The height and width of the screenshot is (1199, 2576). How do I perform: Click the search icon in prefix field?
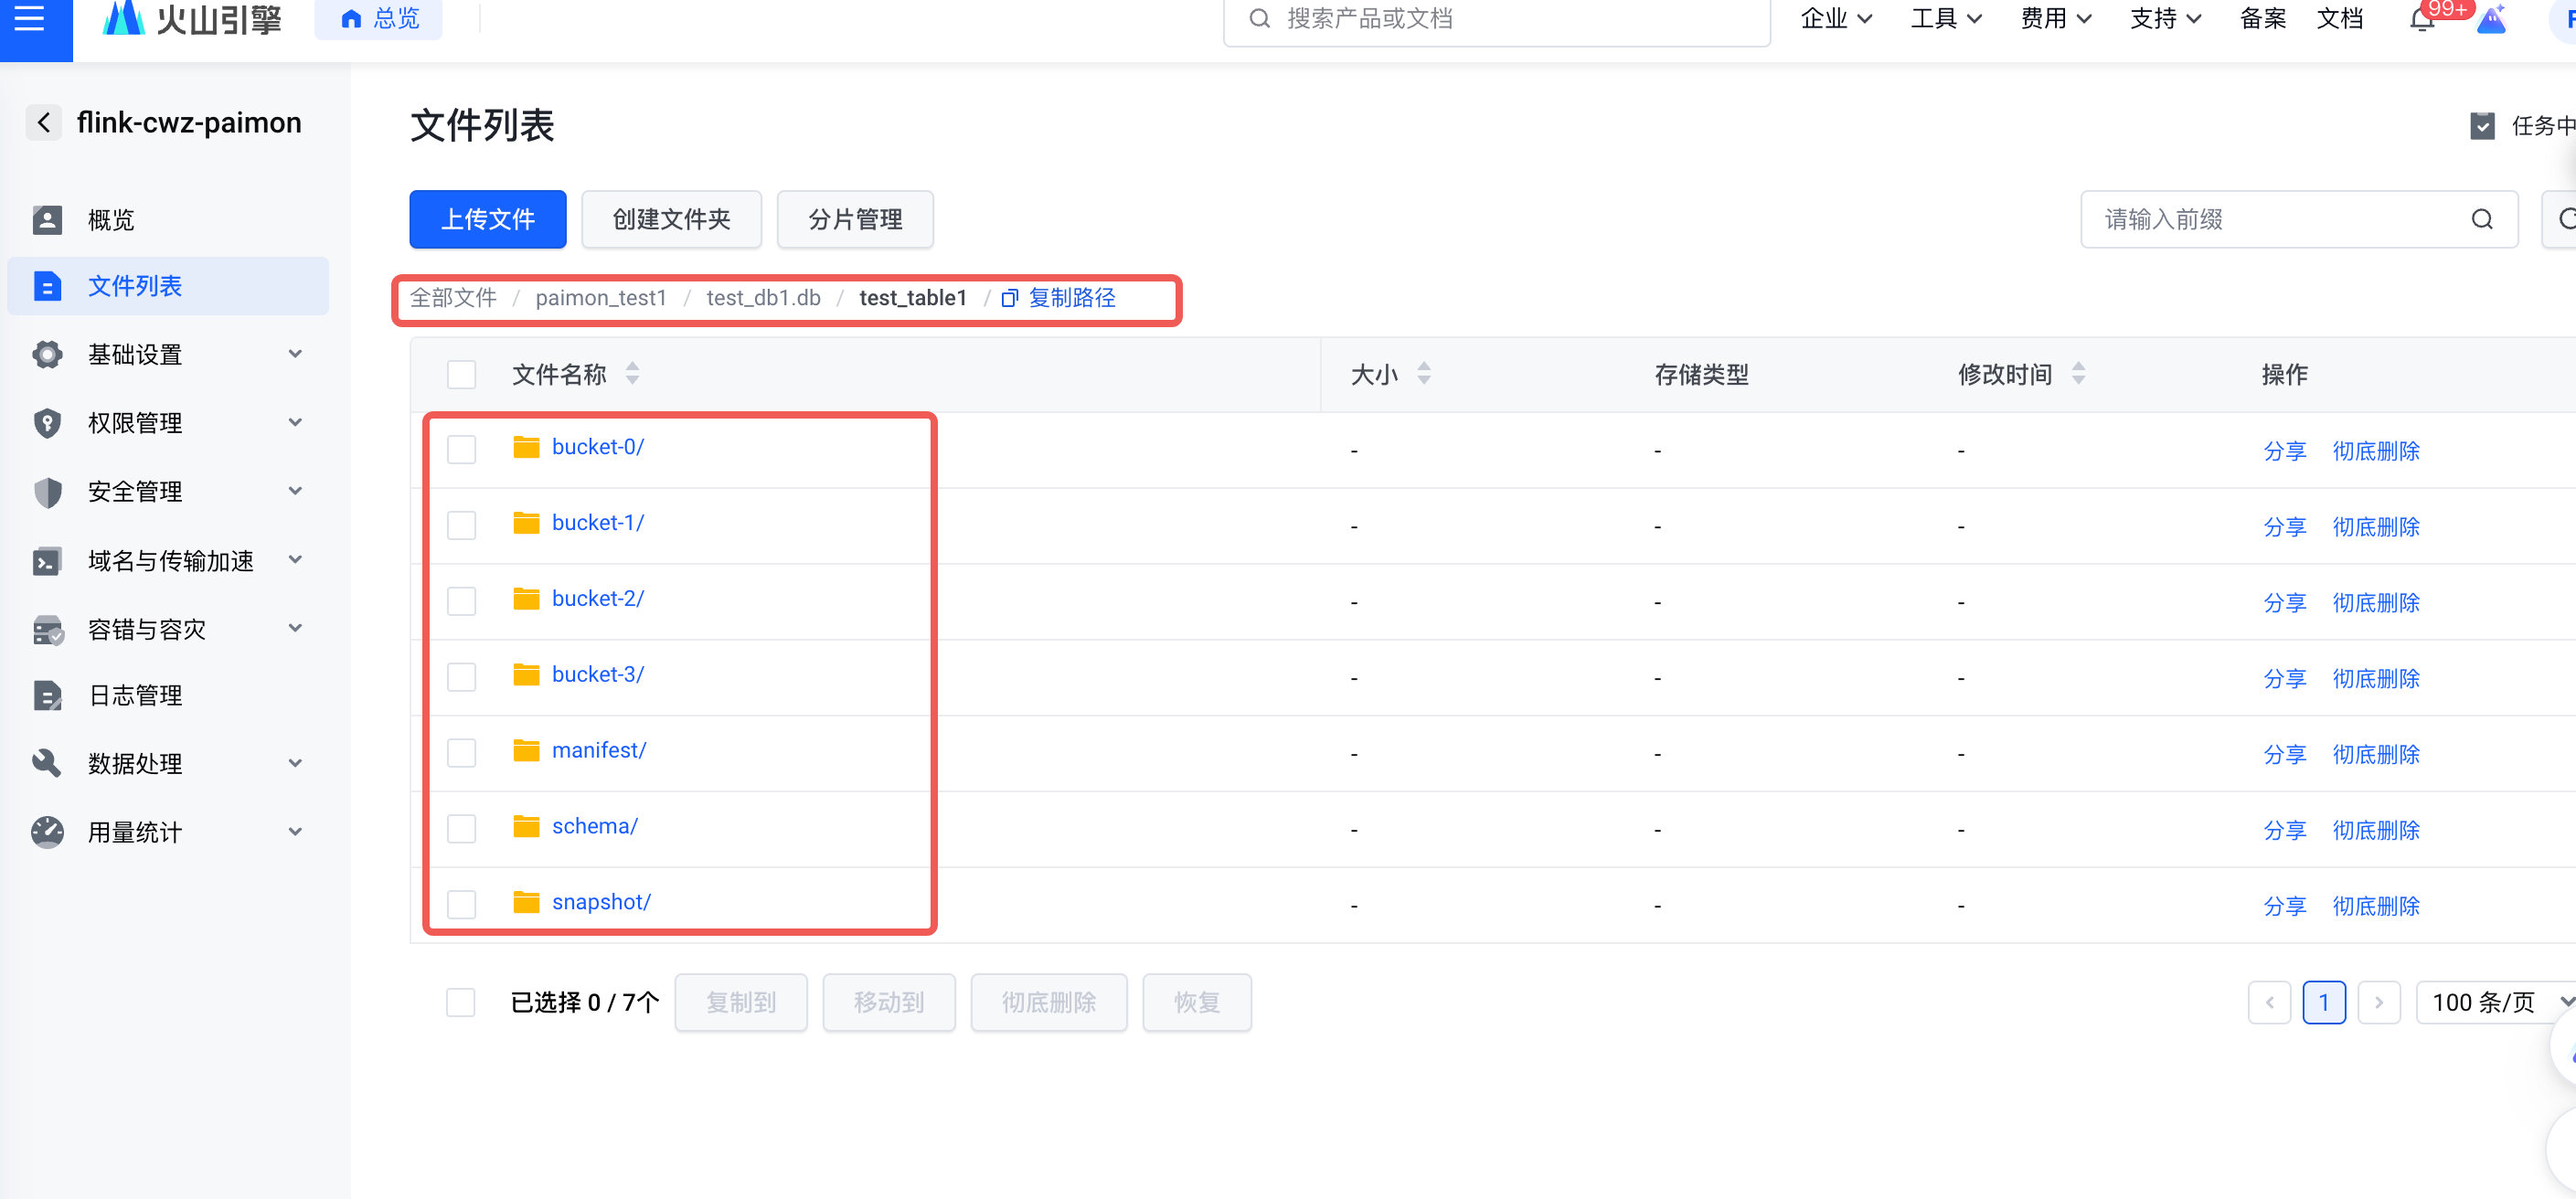tap(2482, 219)
